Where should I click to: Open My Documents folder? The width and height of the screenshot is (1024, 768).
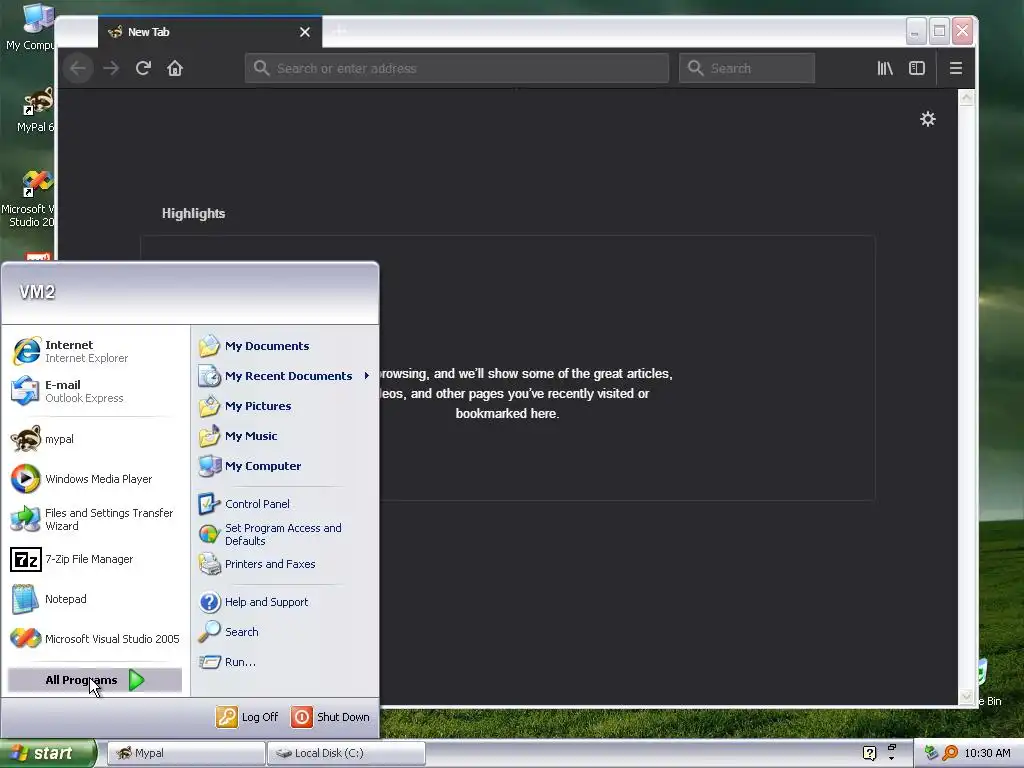click(285, 345)
